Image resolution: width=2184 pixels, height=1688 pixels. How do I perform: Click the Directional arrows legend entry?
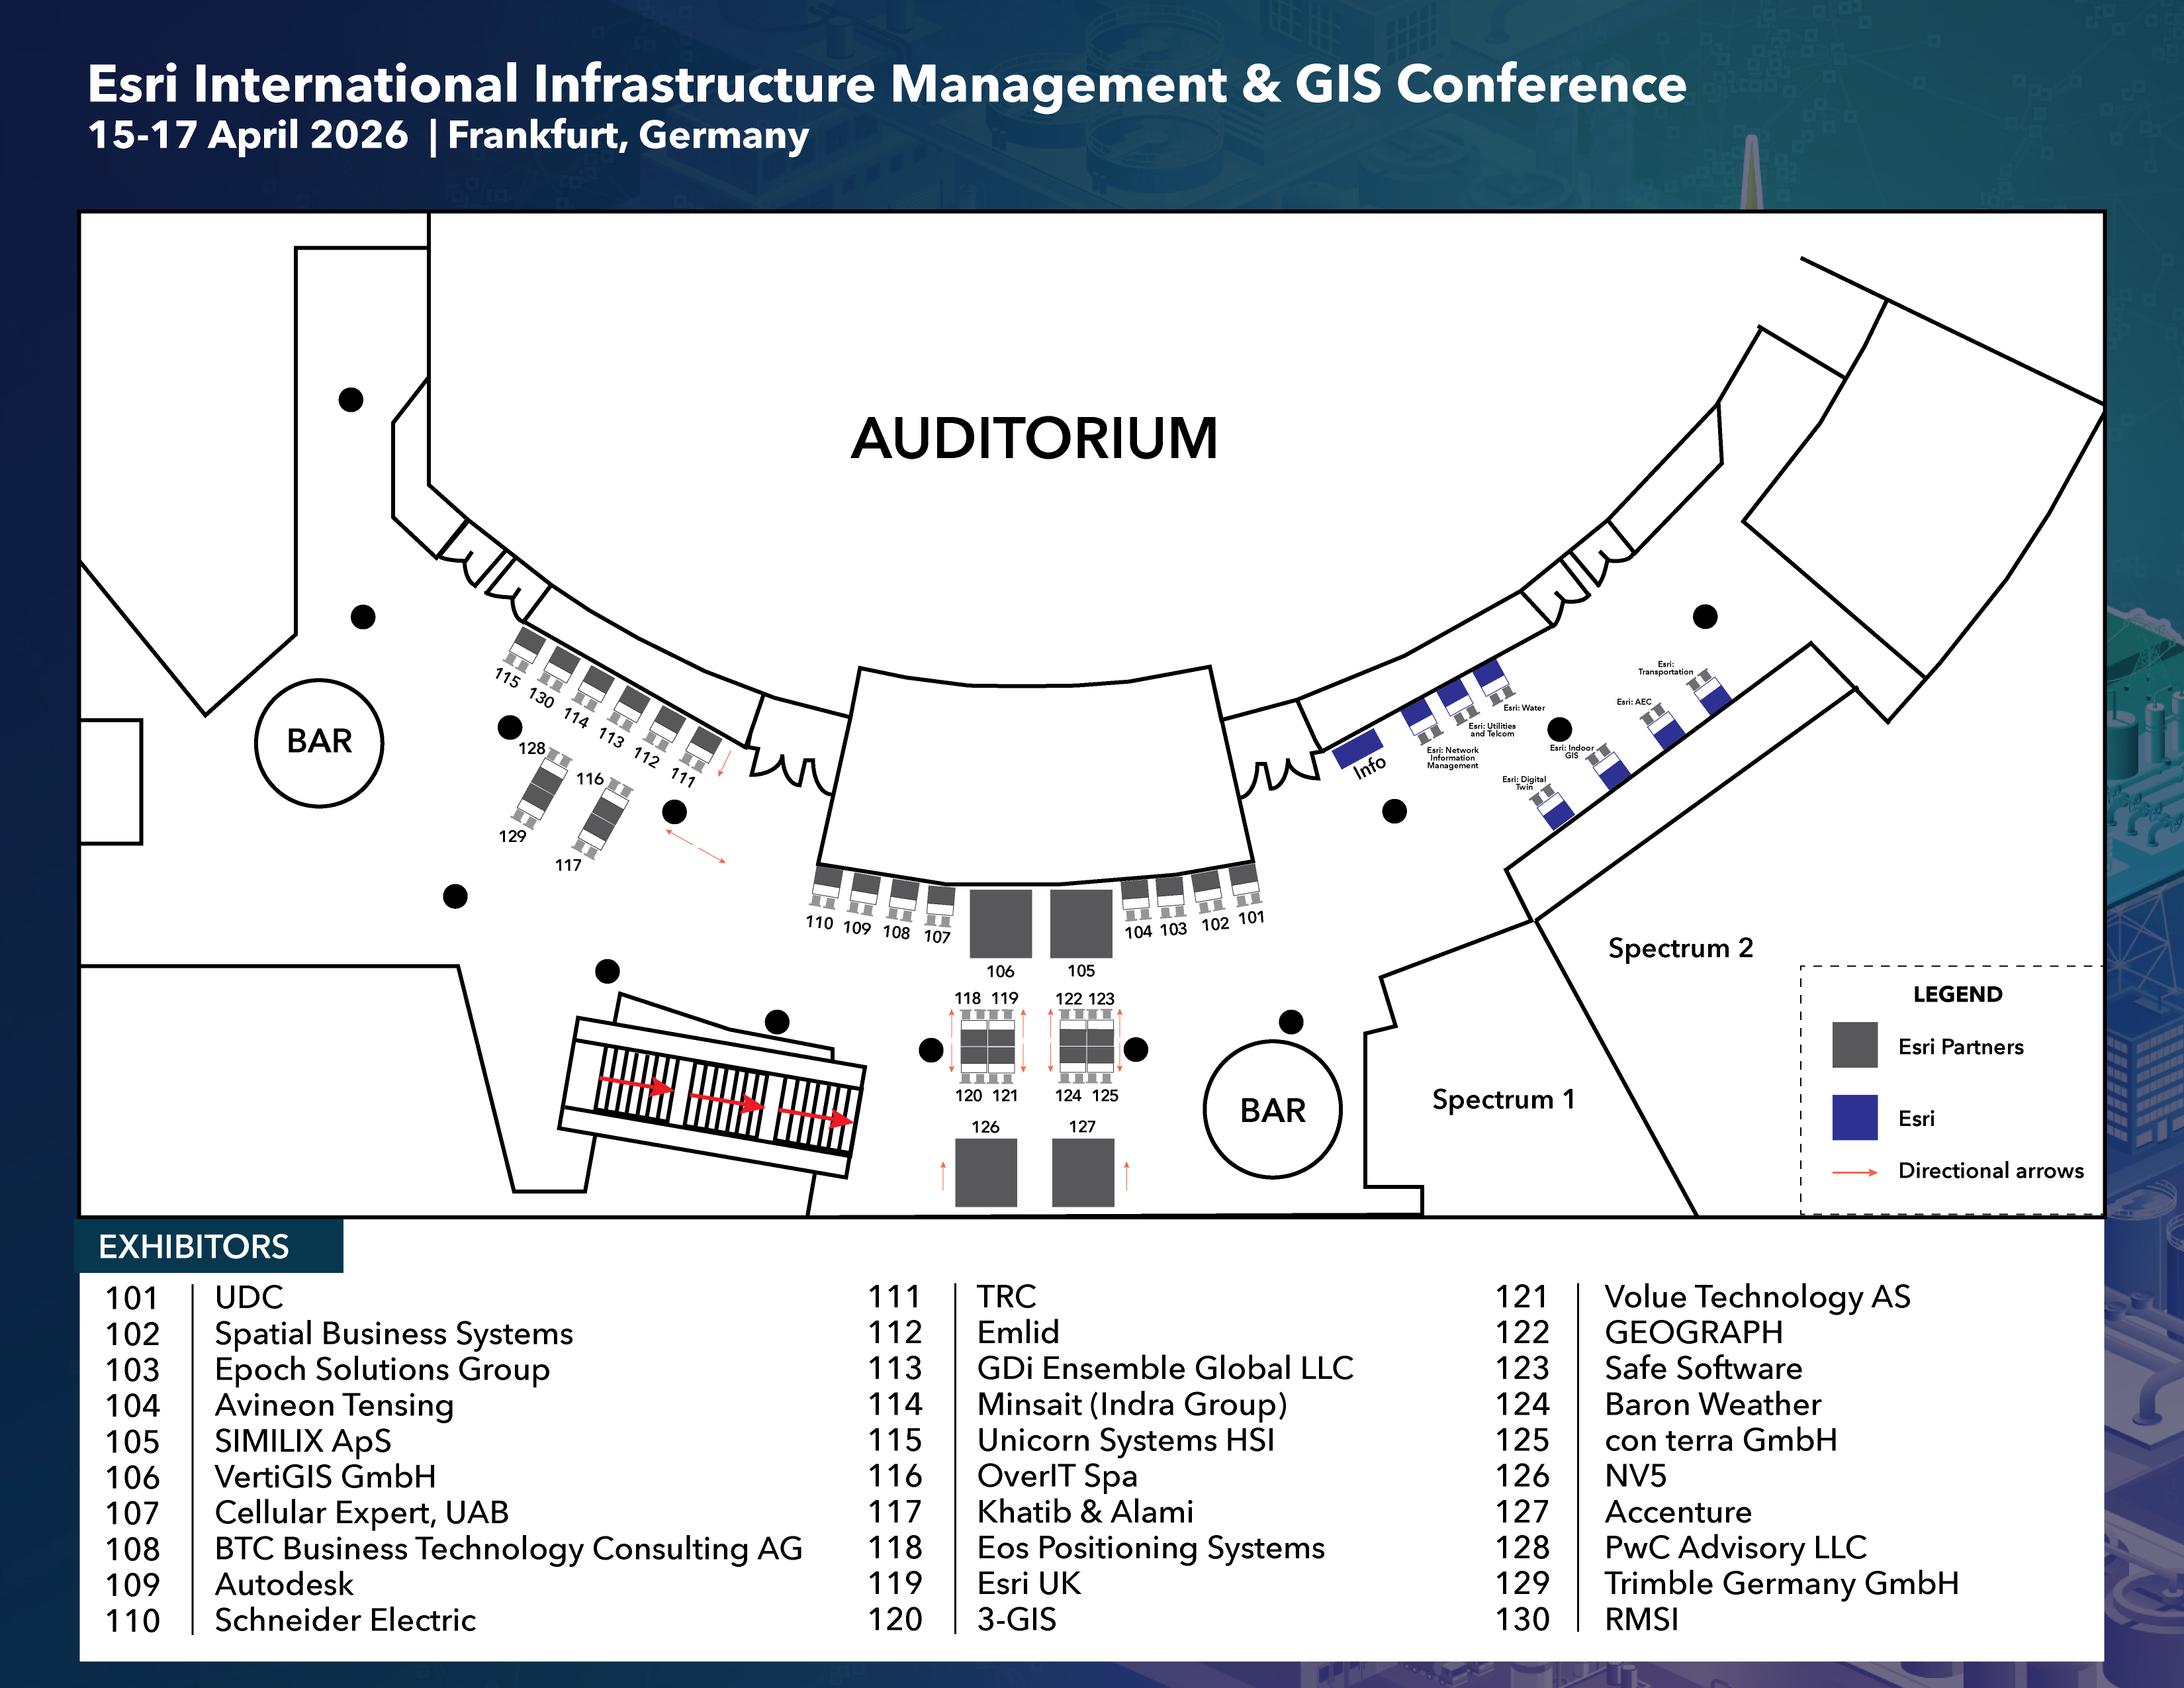click(x=1990, y=1171)
